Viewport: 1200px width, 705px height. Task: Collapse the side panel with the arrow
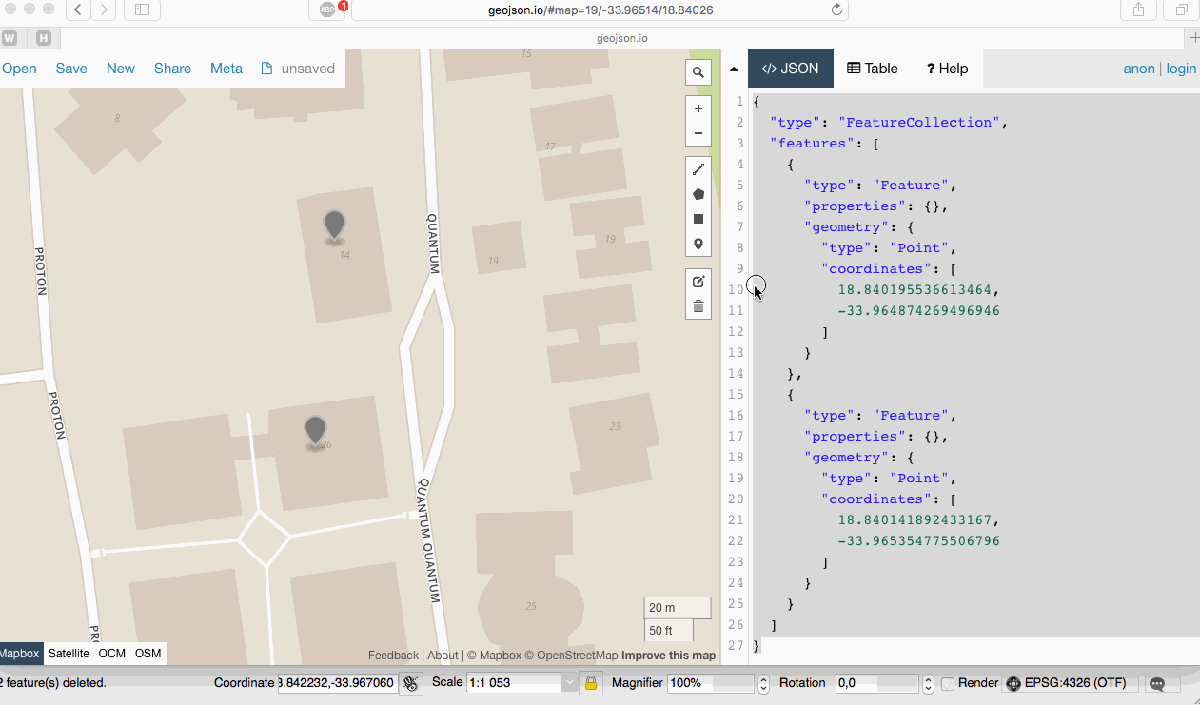[734, 69]
